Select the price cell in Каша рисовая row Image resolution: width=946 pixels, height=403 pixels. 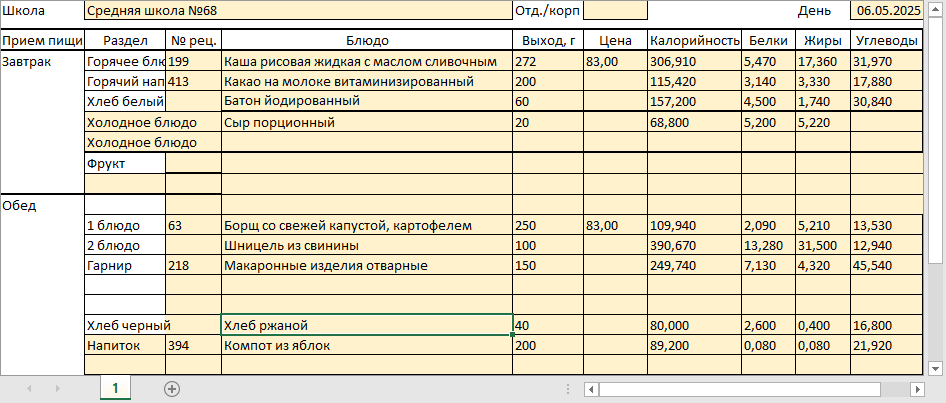pos(615,61)
